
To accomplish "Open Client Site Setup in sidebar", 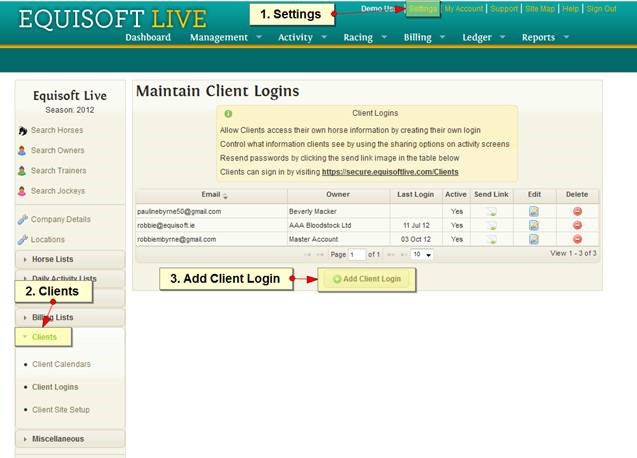I will point(61,410).
